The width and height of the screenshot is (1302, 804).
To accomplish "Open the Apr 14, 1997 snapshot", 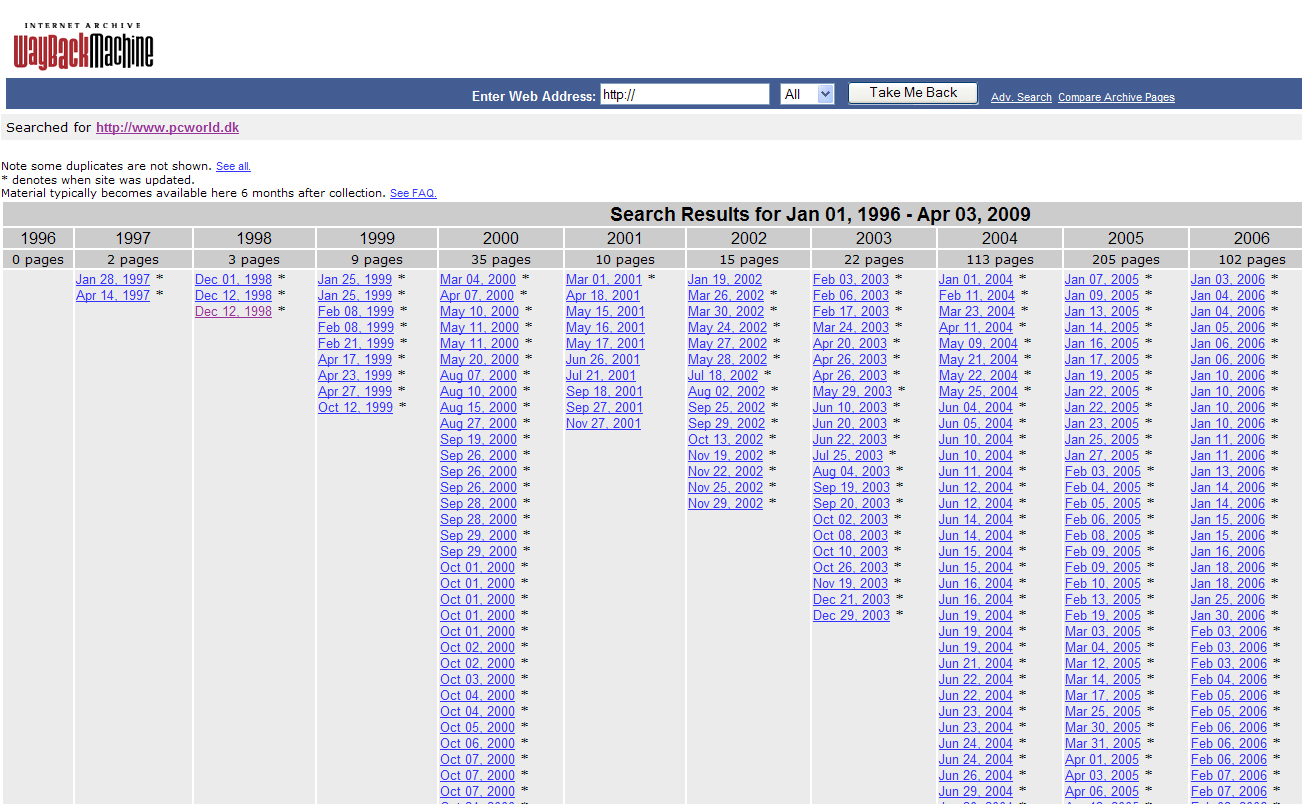I will pos(113,295).
